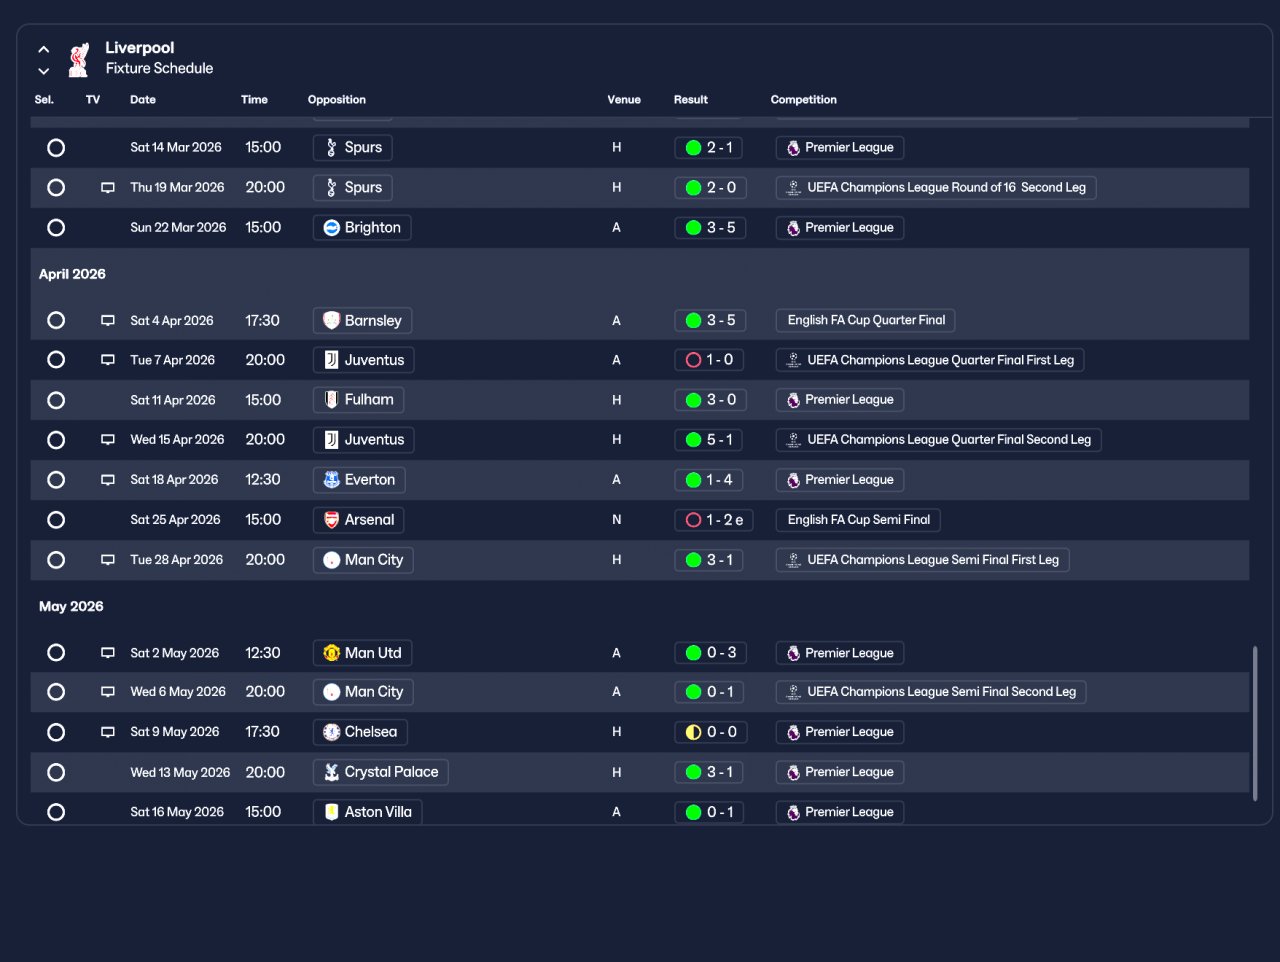1280x962 pixels.
Task: Select the Sat 4 Apr Barnsley fixture radio
Action: pos(56,321)
